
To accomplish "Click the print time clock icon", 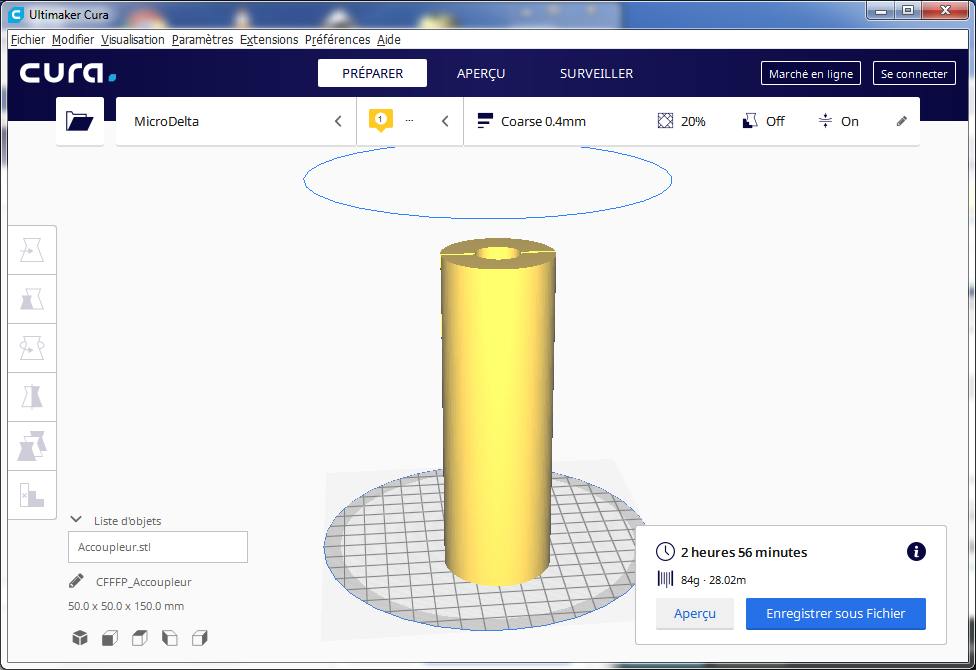I will [665, 552].
